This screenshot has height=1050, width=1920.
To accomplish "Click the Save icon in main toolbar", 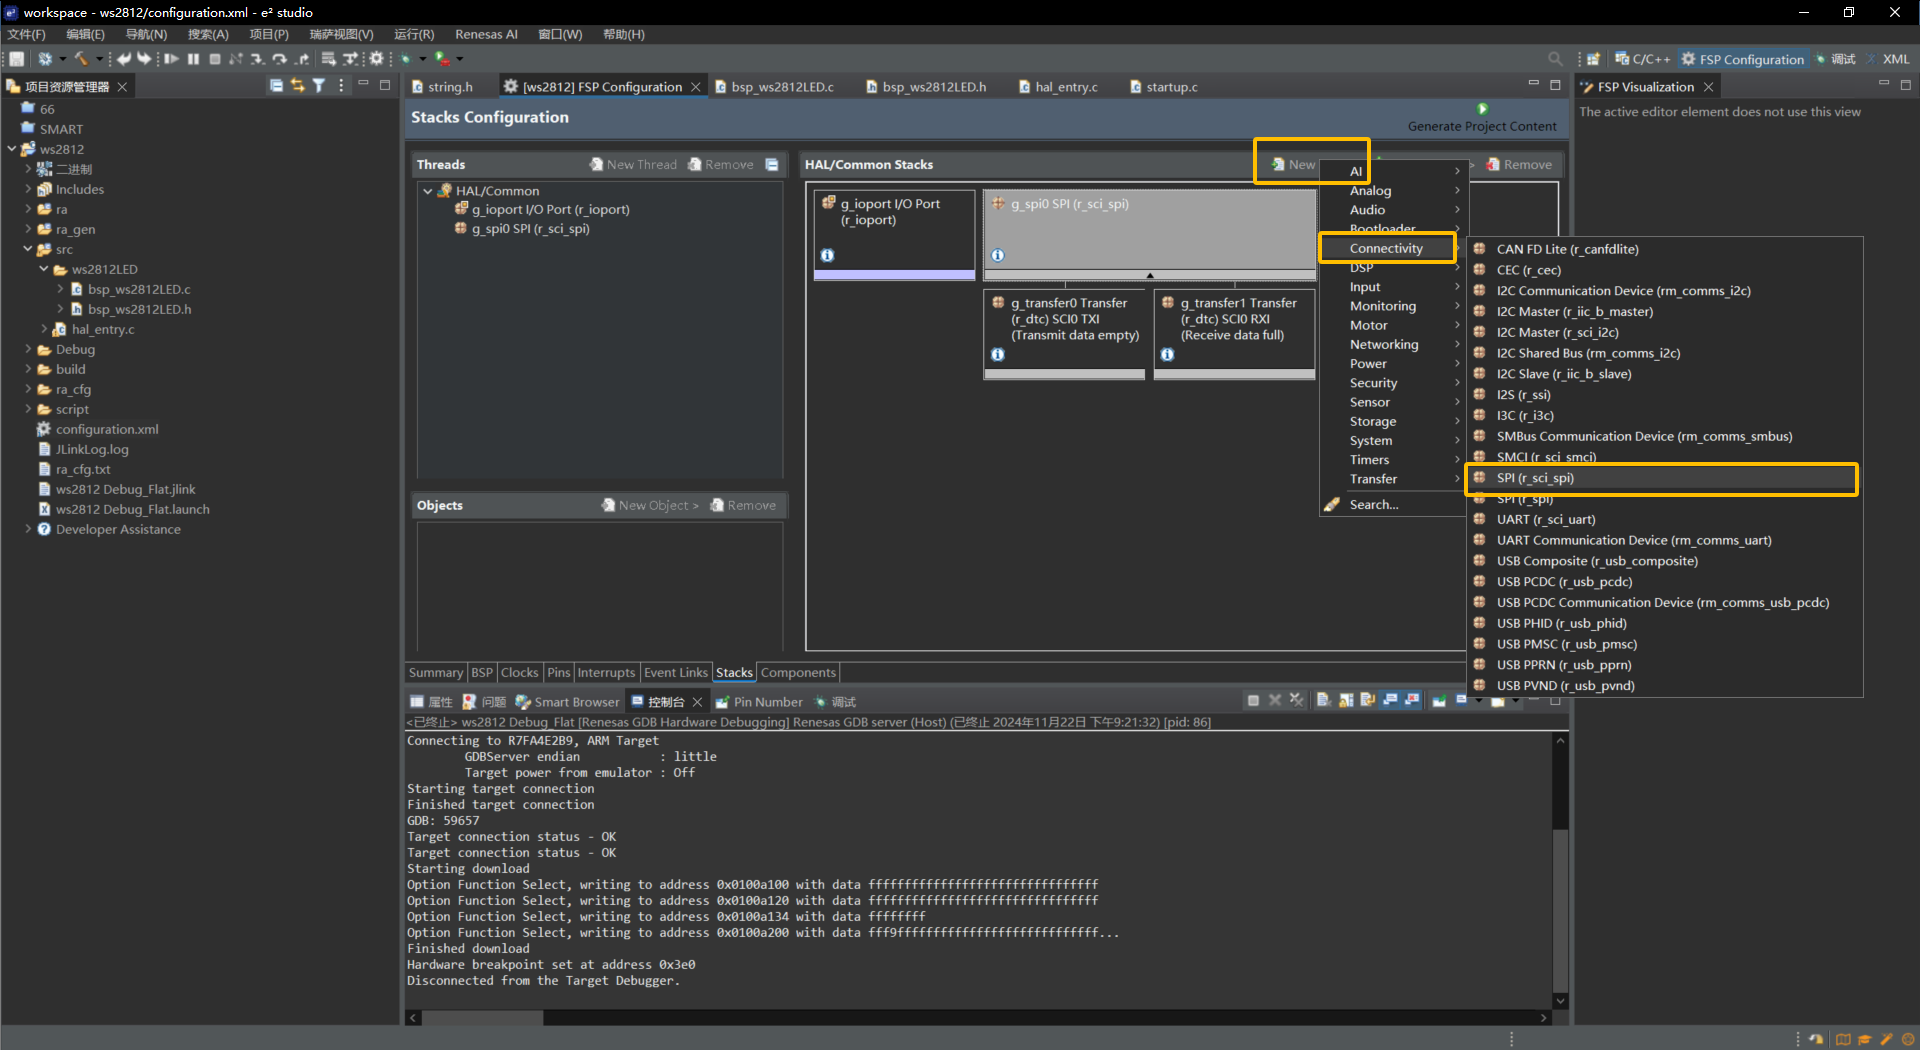I will 17,59.
